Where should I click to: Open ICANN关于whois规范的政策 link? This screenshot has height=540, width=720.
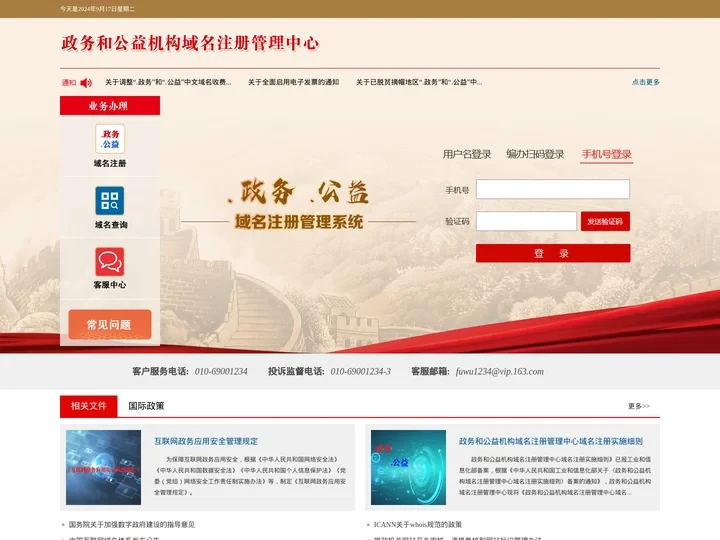417,524
